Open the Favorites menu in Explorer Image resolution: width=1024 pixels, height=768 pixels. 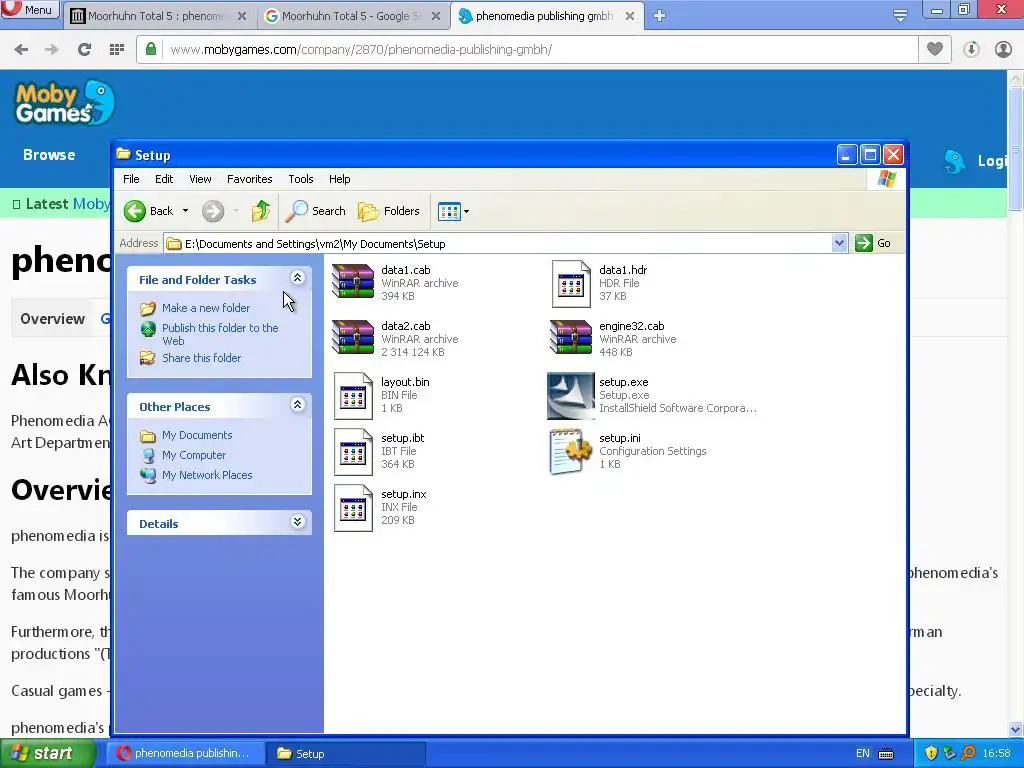249,179
